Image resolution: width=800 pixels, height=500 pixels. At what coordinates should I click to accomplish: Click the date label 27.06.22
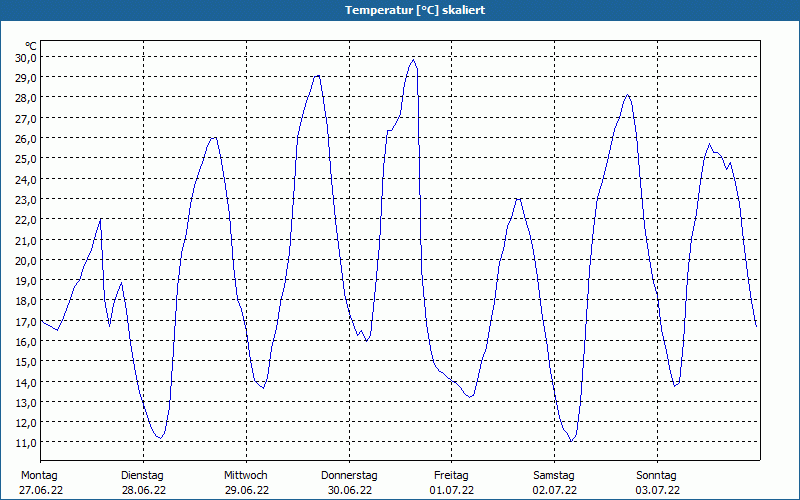pyautogui.click(x=40, y=490)
